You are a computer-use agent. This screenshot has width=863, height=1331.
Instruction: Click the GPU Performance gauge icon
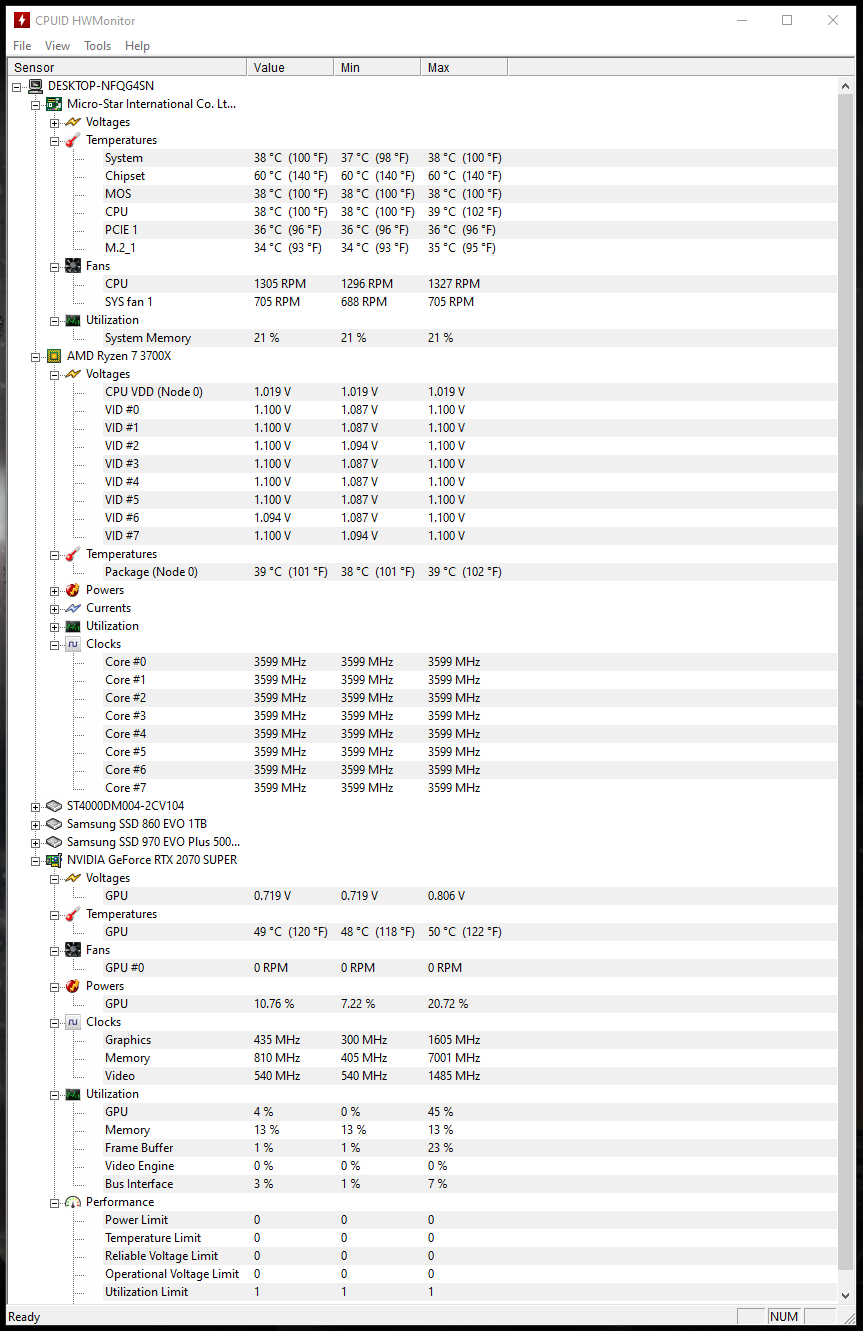[73, 1202]
